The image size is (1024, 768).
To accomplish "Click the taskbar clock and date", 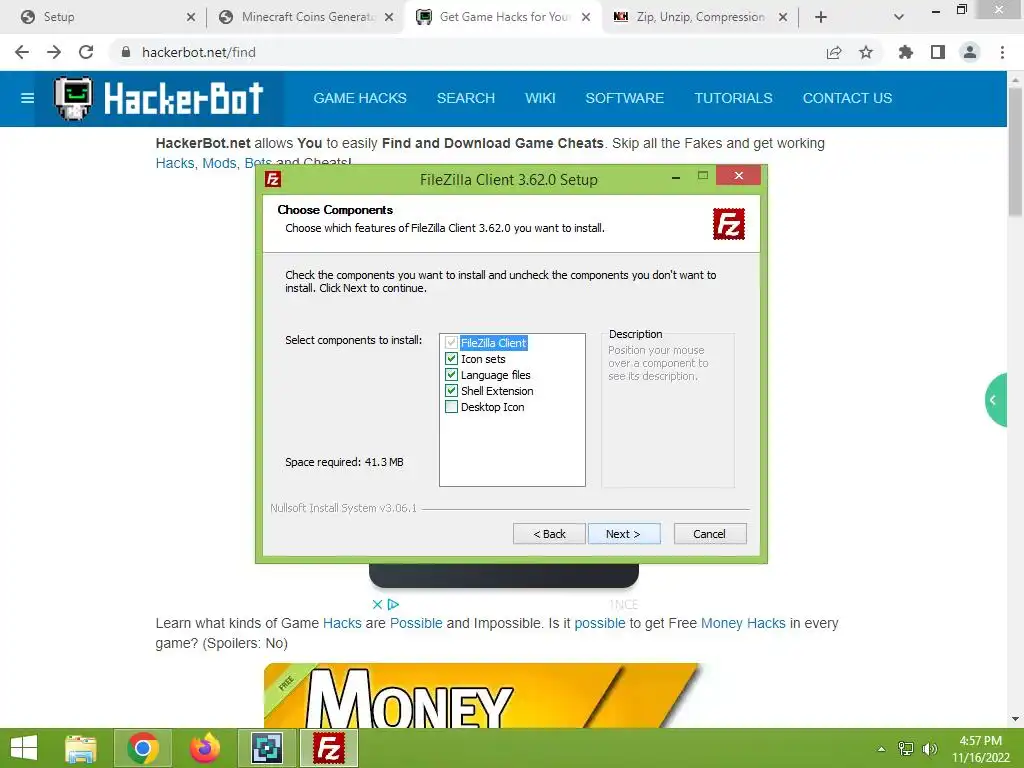I will coord(980,749).
